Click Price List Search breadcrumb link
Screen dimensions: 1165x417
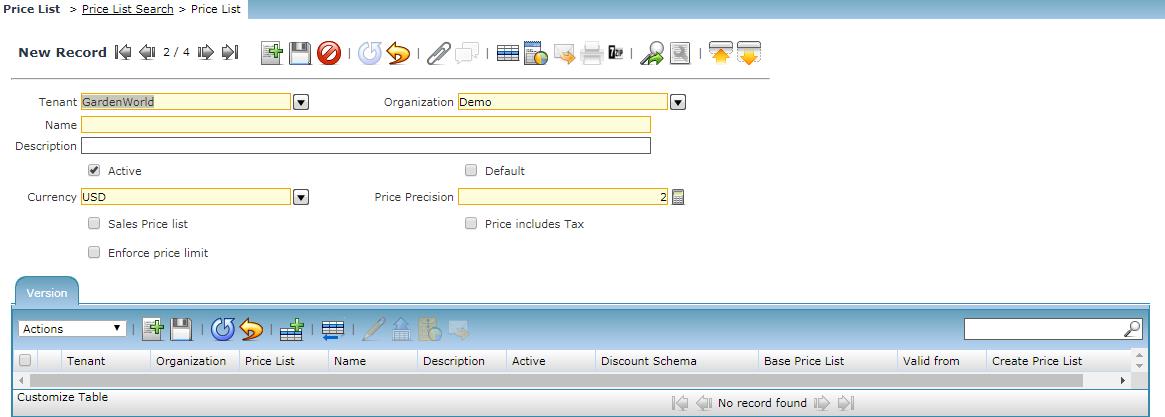(x=128, y=9)
